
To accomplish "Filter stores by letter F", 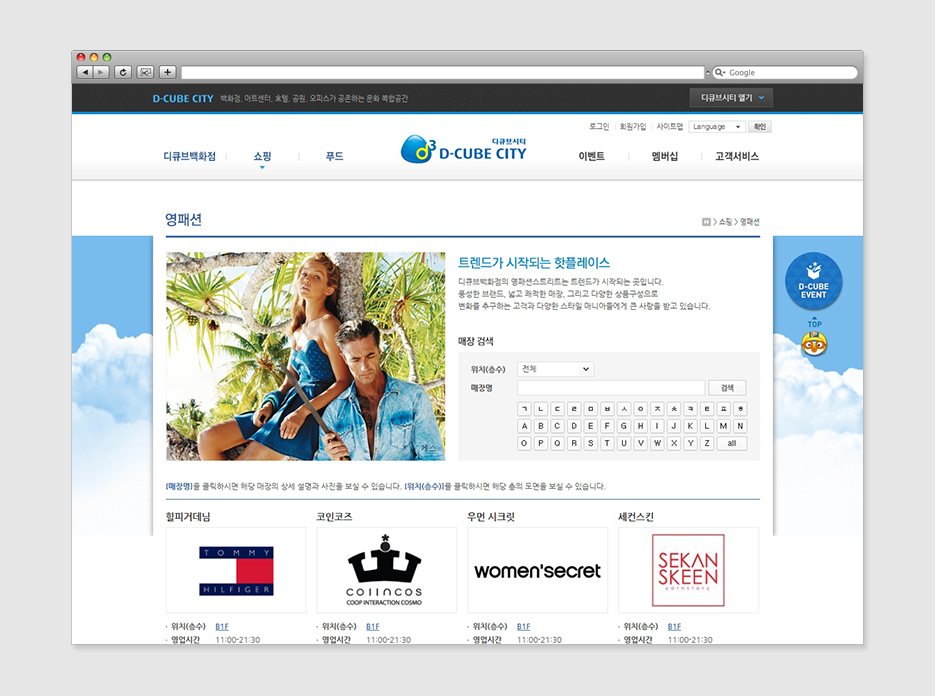I will [x=607, y=426].
